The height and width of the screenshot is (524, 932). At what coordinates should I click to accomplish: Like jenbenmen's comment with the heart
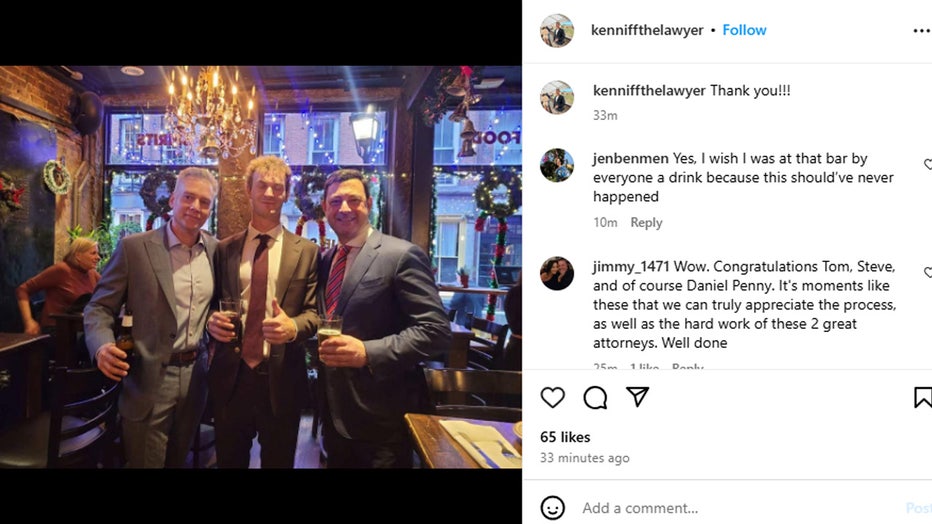(x=928, y=164)
